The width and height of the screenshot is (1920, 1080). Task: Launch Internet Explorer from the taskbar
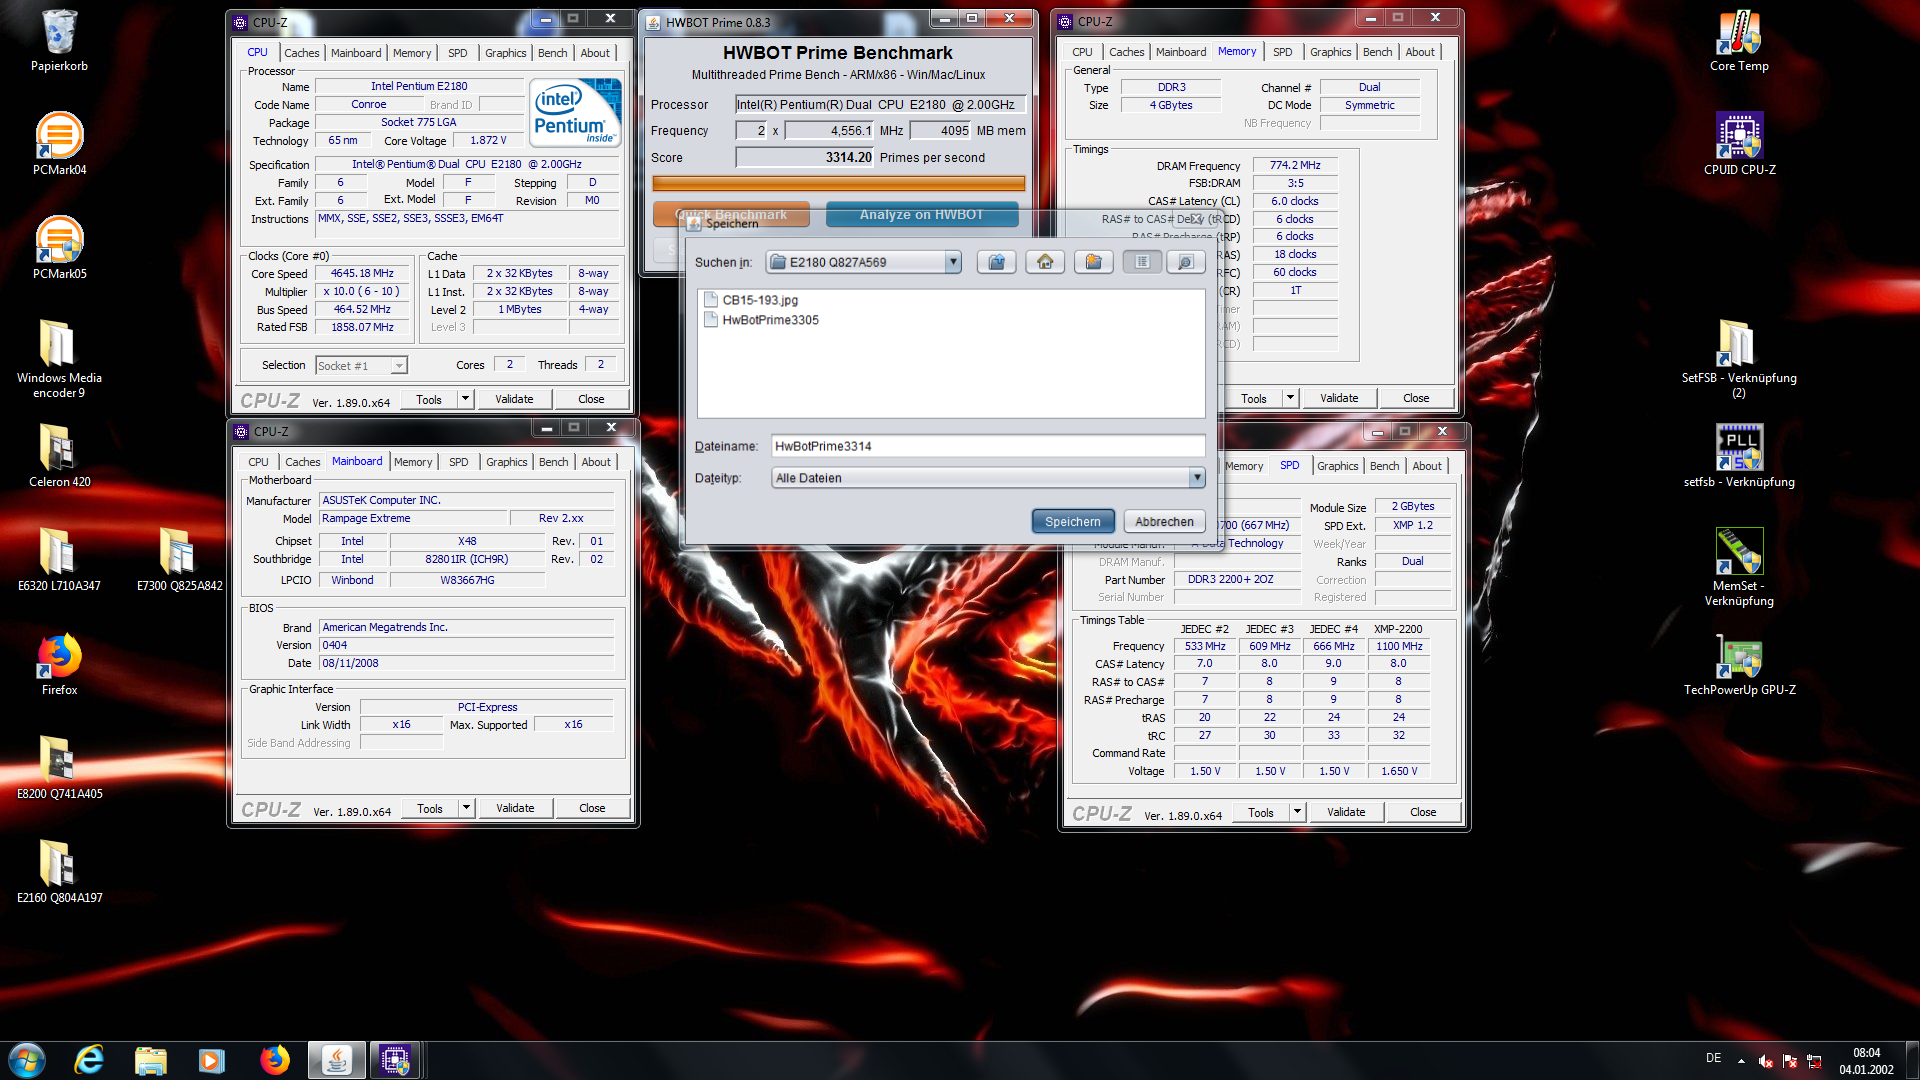pos(89,1060)
